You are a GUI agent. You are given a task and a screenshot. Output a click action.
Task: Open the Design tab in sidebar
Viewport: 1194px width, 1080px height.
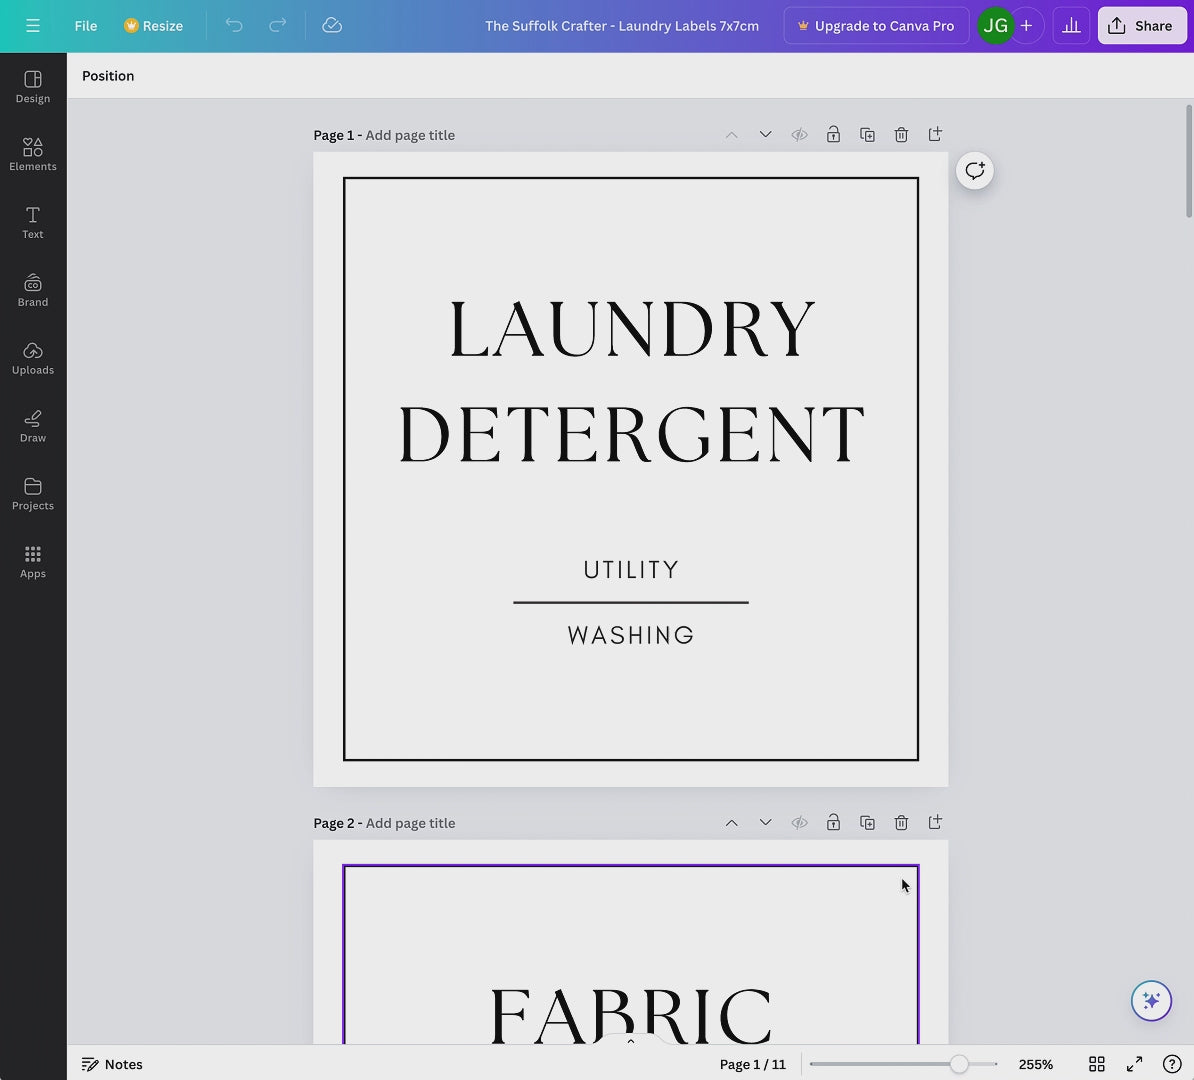click(x=33, y=87)
